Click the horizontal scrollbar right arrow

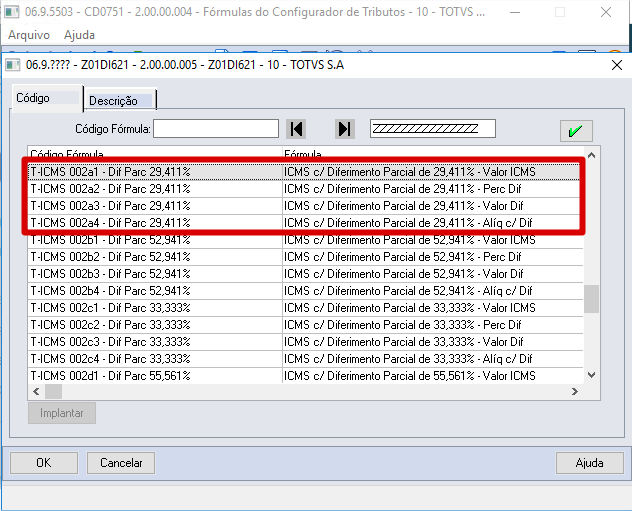tap(575, 391)
